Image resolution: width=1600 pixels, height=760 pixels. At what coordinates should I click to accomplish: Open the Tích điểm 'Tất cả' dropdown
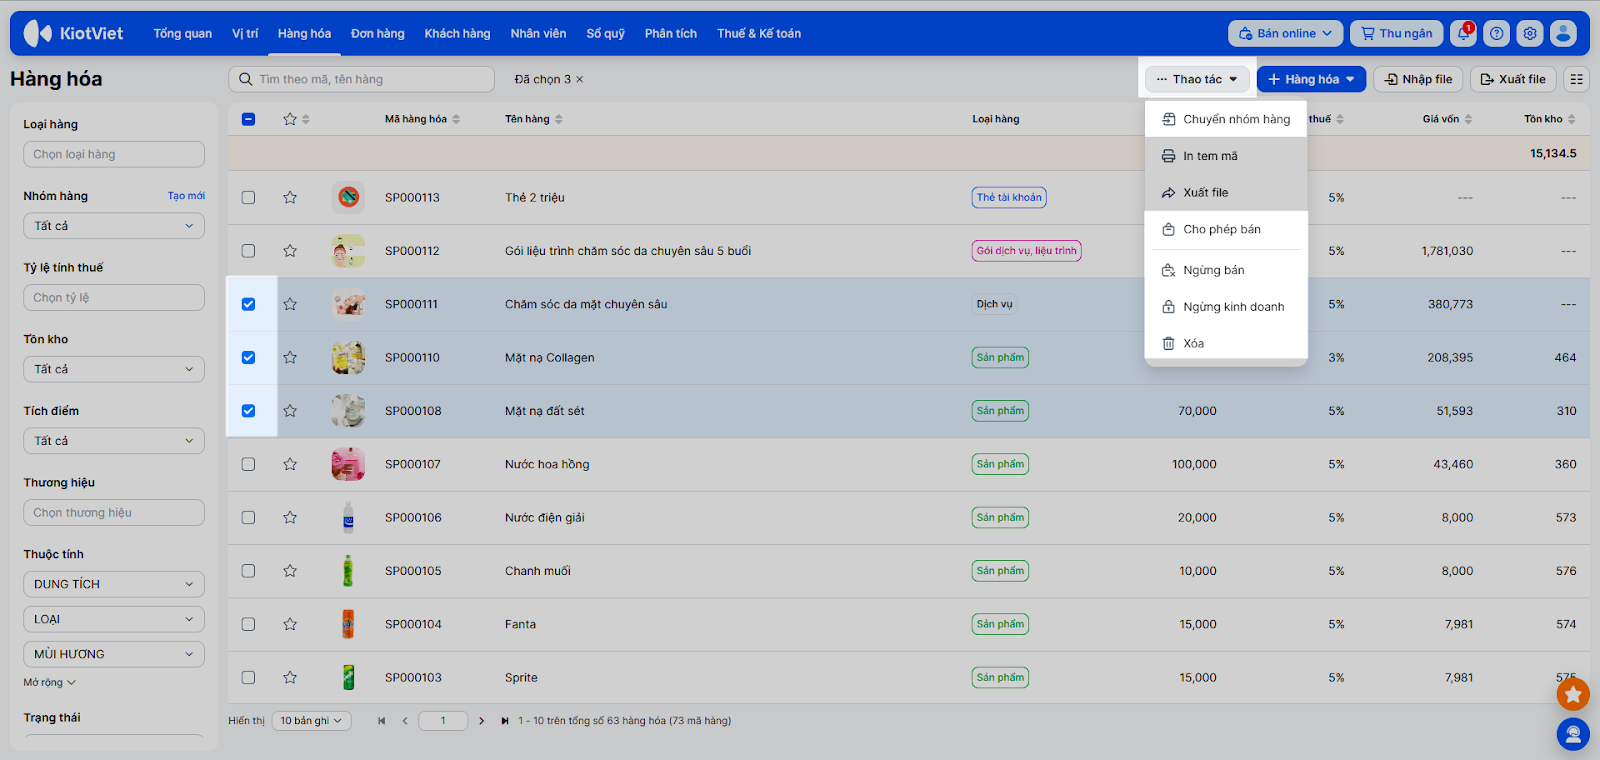(x=114, y=441)
